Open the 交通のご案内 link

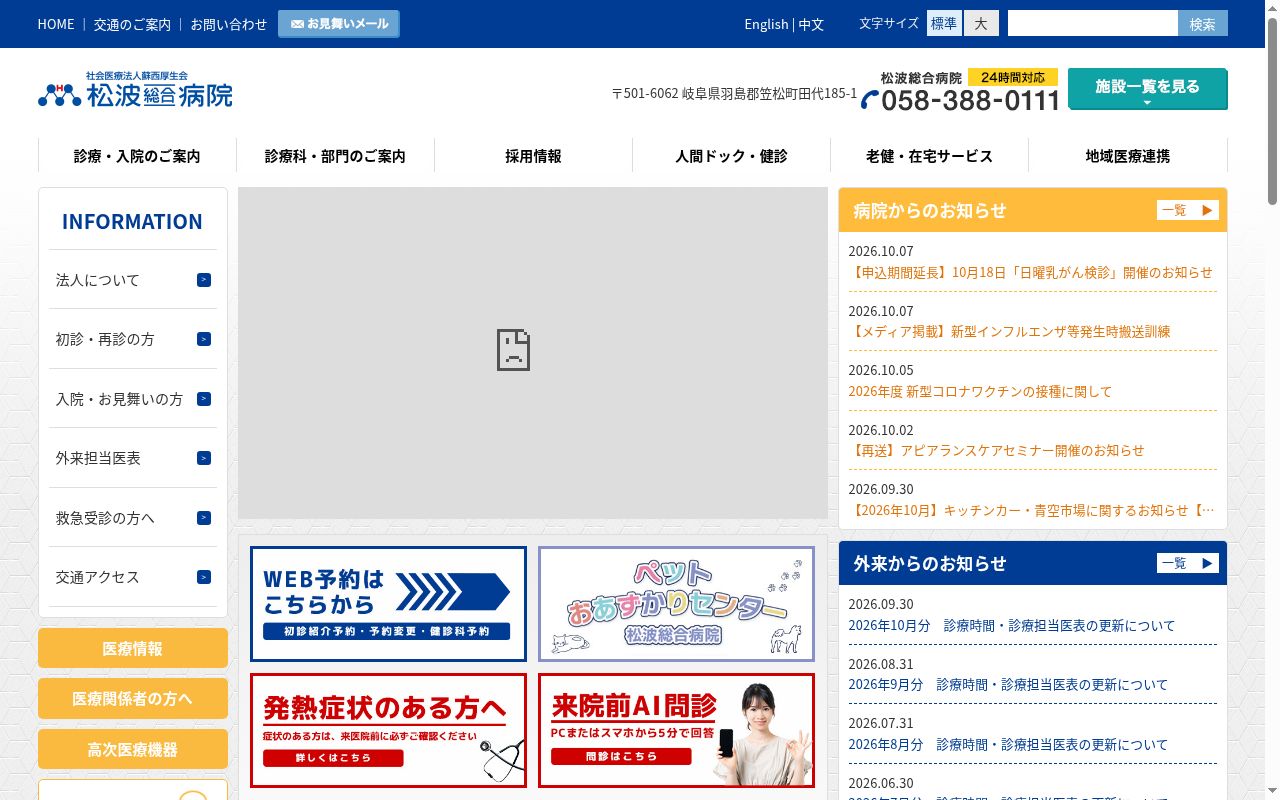click(x=132, y=24)
